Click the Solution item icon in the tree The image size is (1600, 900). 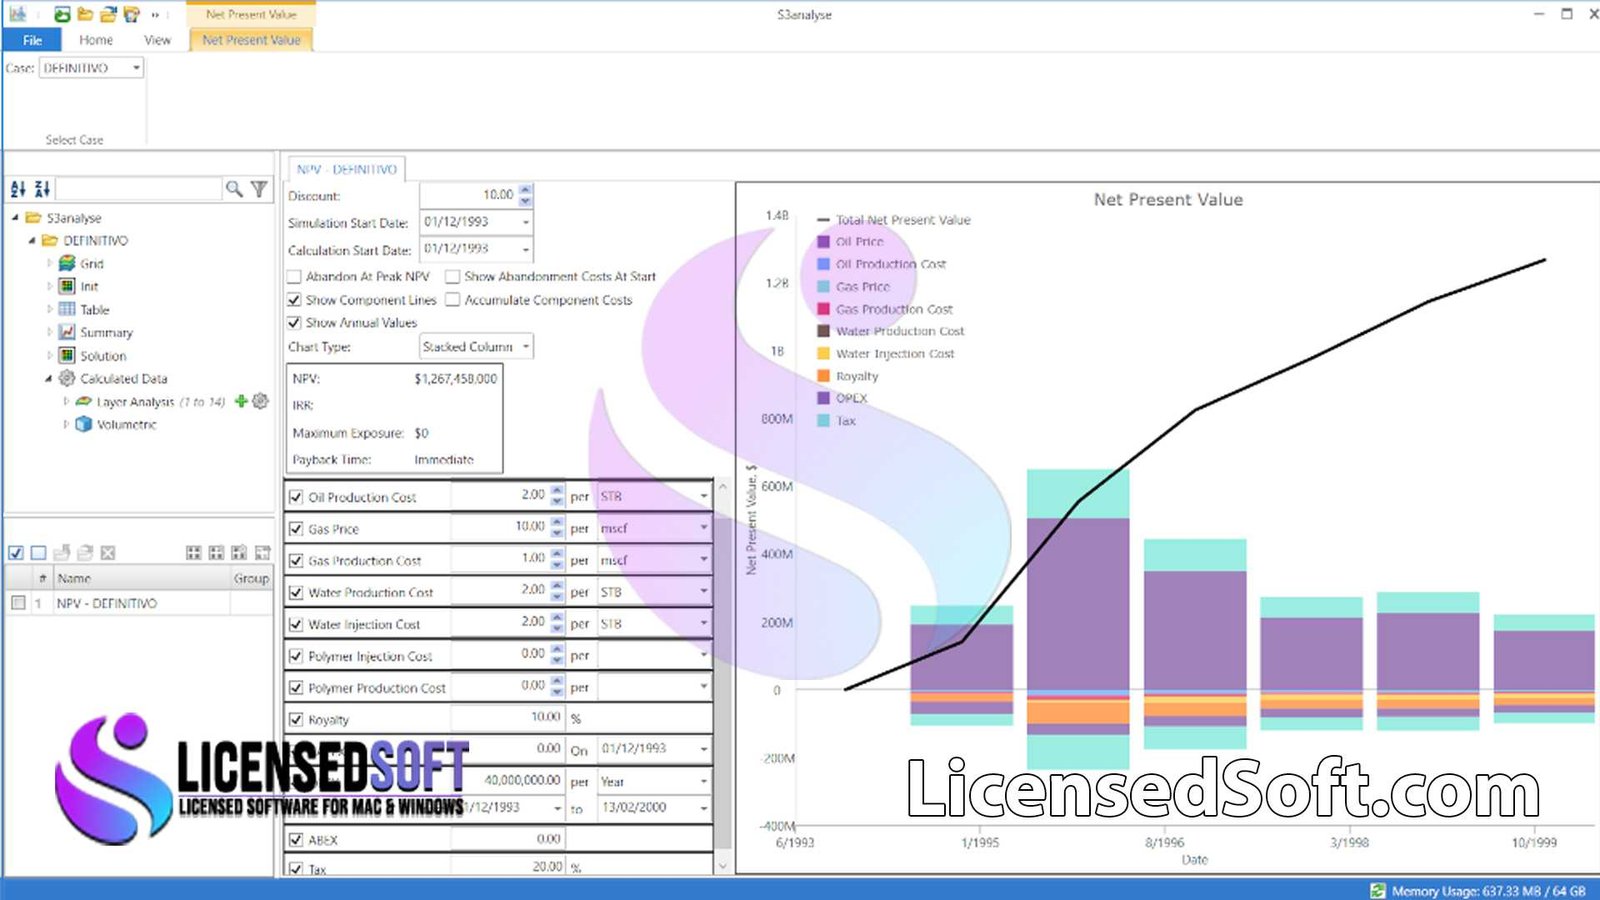click(67, 355)
